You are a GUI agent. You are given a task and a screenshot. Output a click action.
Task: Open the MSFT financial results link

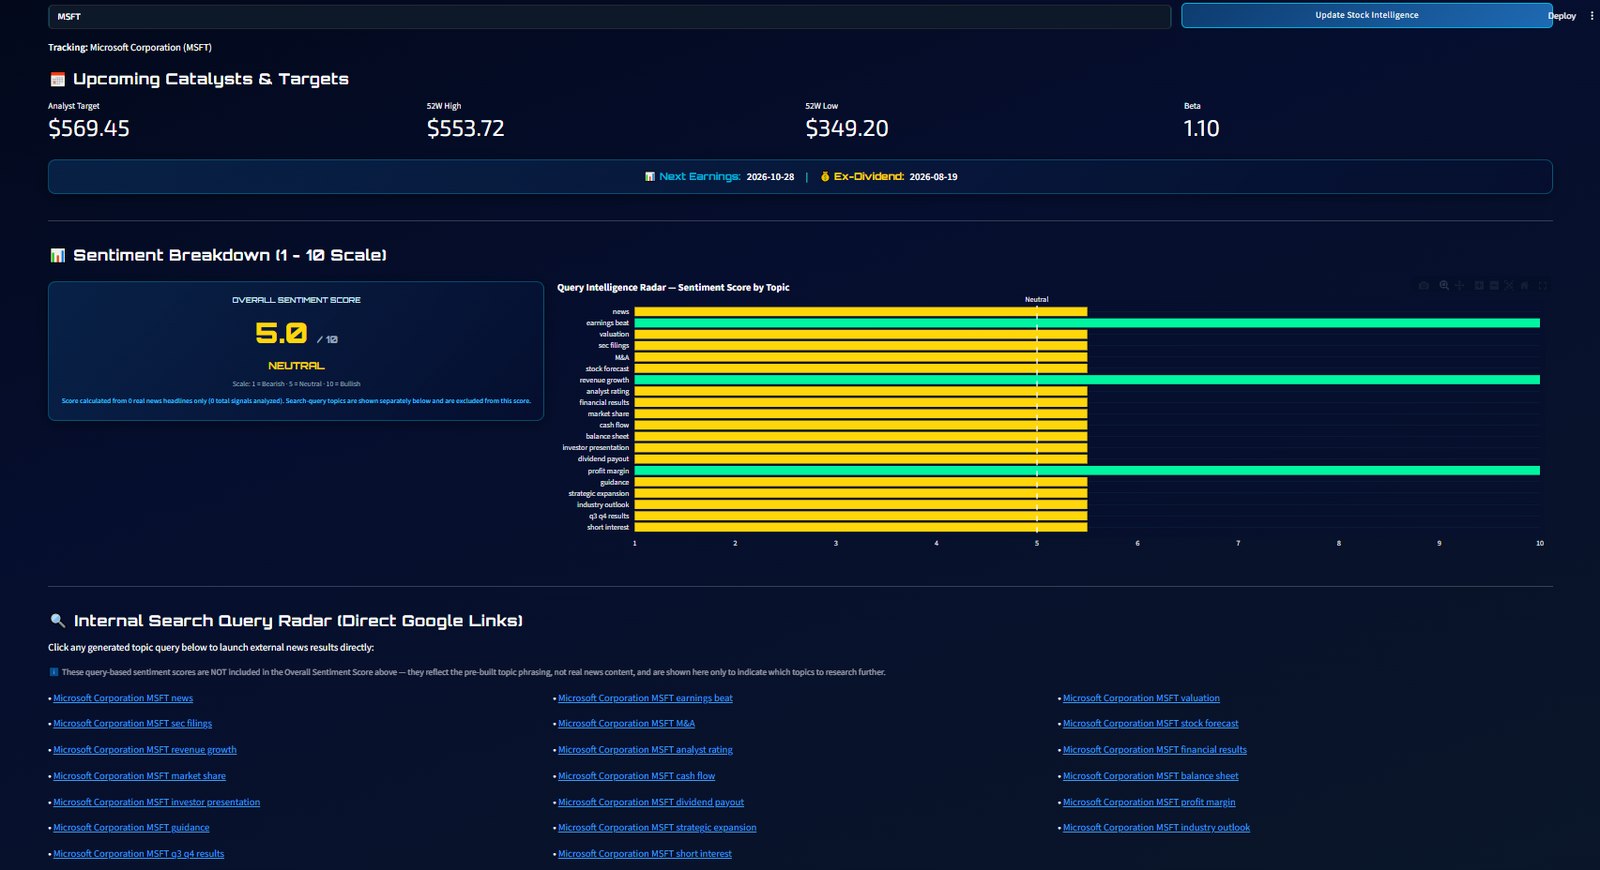click(x=1155, y=750)
